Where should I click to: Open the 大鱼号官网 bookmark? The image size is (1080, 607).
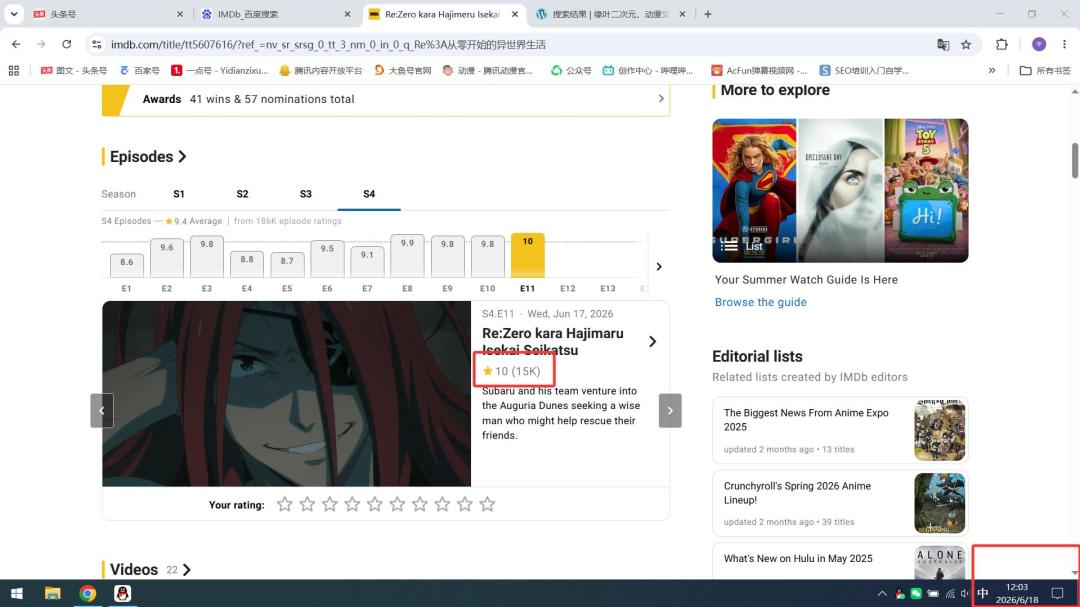pos(402,70)
